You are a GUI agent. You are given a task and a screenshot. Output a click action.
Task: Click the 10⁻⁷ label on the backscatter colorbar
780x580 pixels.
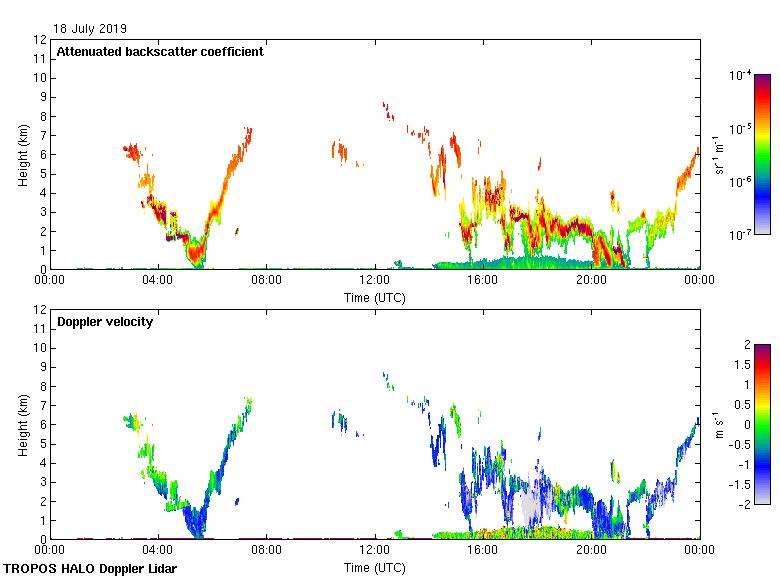(x=741, y=235)
